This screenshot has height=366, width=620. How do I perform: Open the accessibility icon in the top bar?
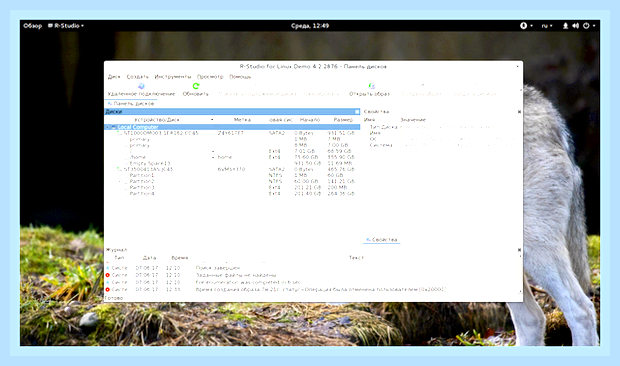point(523,26)
